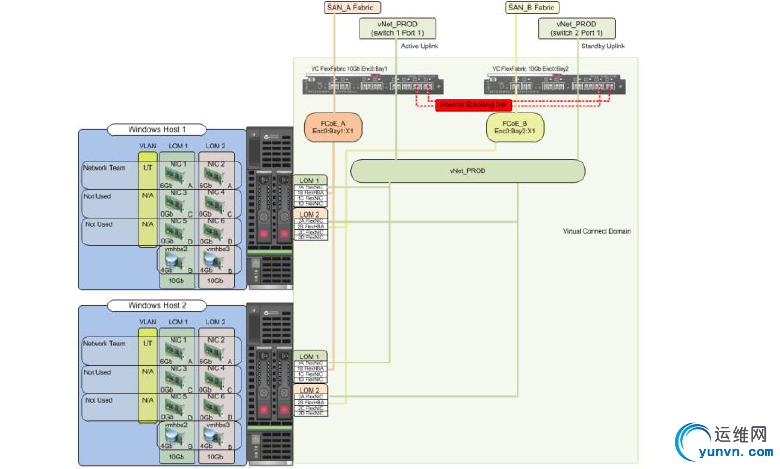Click the vmhba2 storage icon in Windows Host 2
Screen dimensions: 780x469
174,437
